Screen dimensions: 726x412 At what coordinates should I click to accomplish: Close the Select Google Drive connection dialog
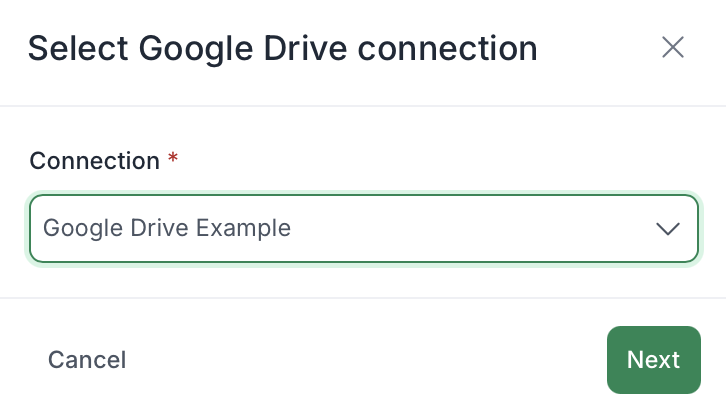tap(673, 47)
